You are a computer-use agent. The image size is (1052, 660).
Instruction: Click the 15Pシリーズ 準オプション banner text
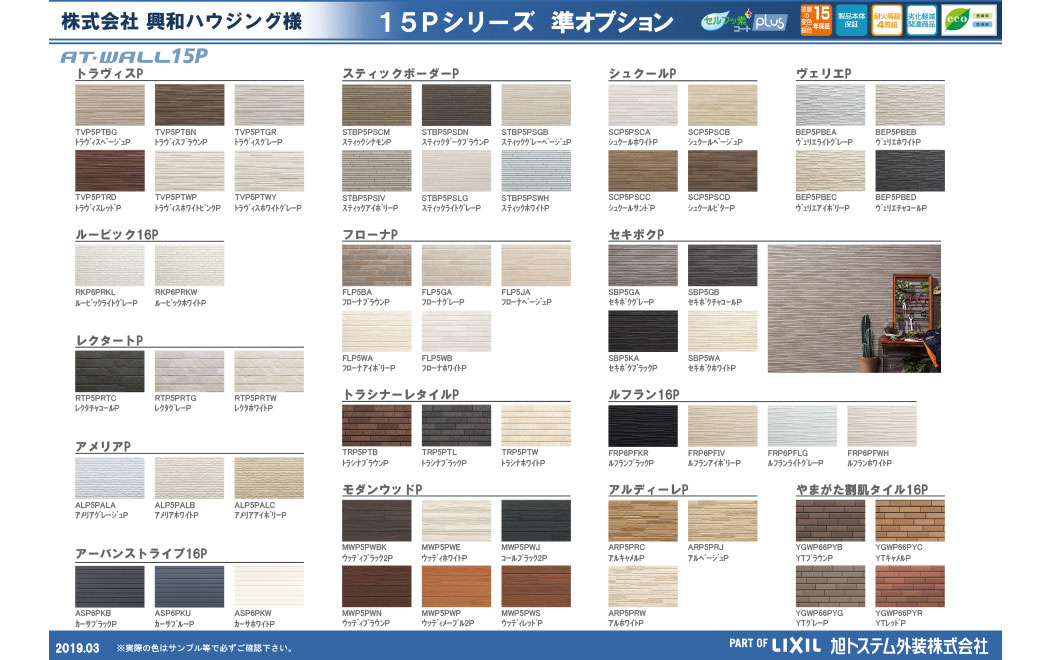click(525, 21)
